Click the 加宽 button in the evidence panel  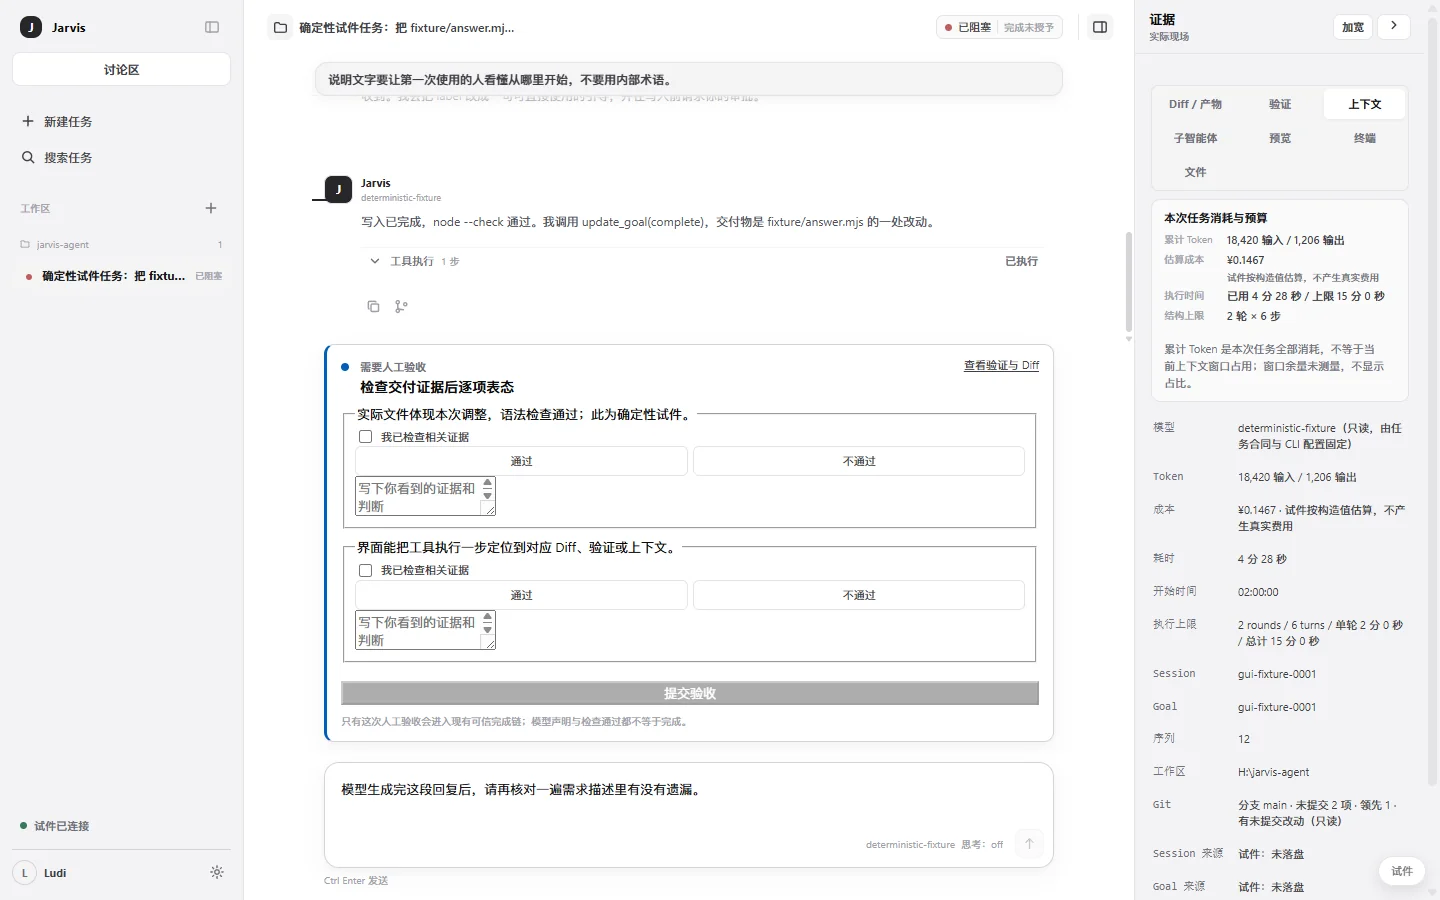[1353, 27]
